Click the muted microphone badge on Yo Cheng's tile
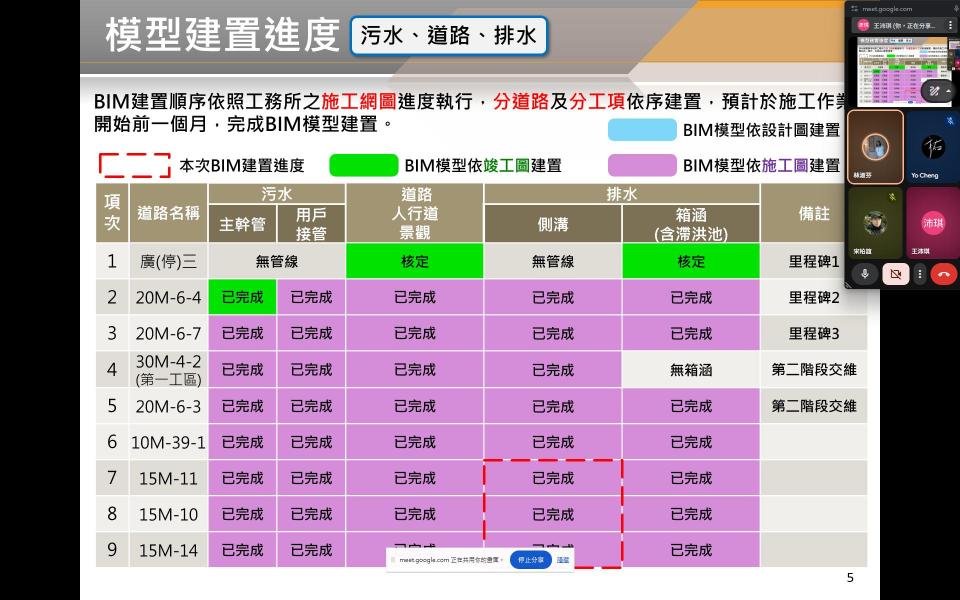This screenshot has width=960, height=600. (948, 119)
